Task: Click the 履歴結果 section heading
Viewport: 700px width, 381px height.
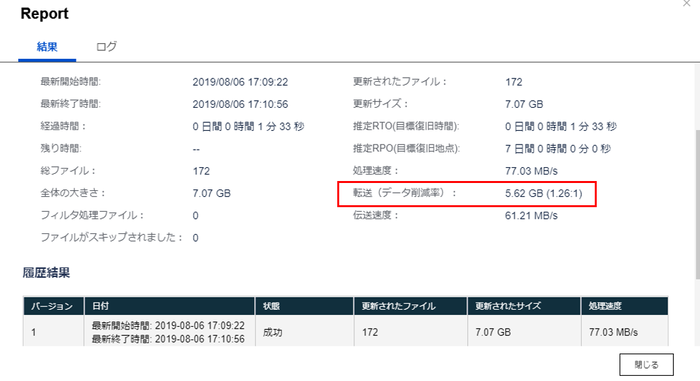Action: click(x=46, y=272)
